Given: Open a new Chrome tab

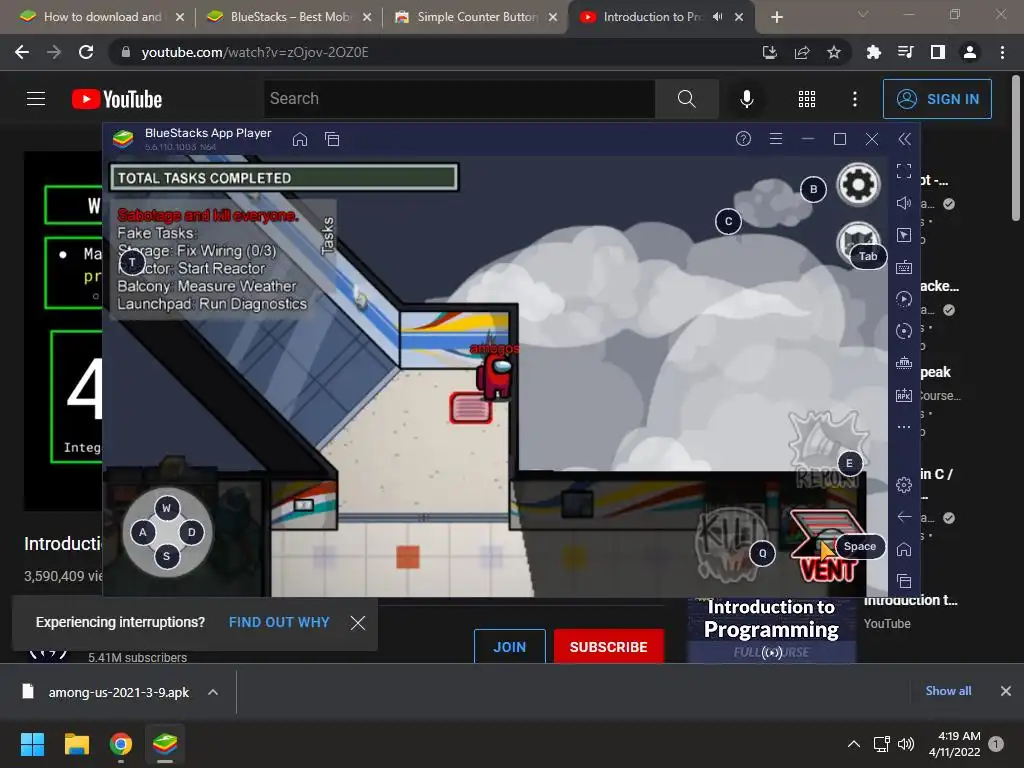Looking at the screenshot, I should 776,18.
